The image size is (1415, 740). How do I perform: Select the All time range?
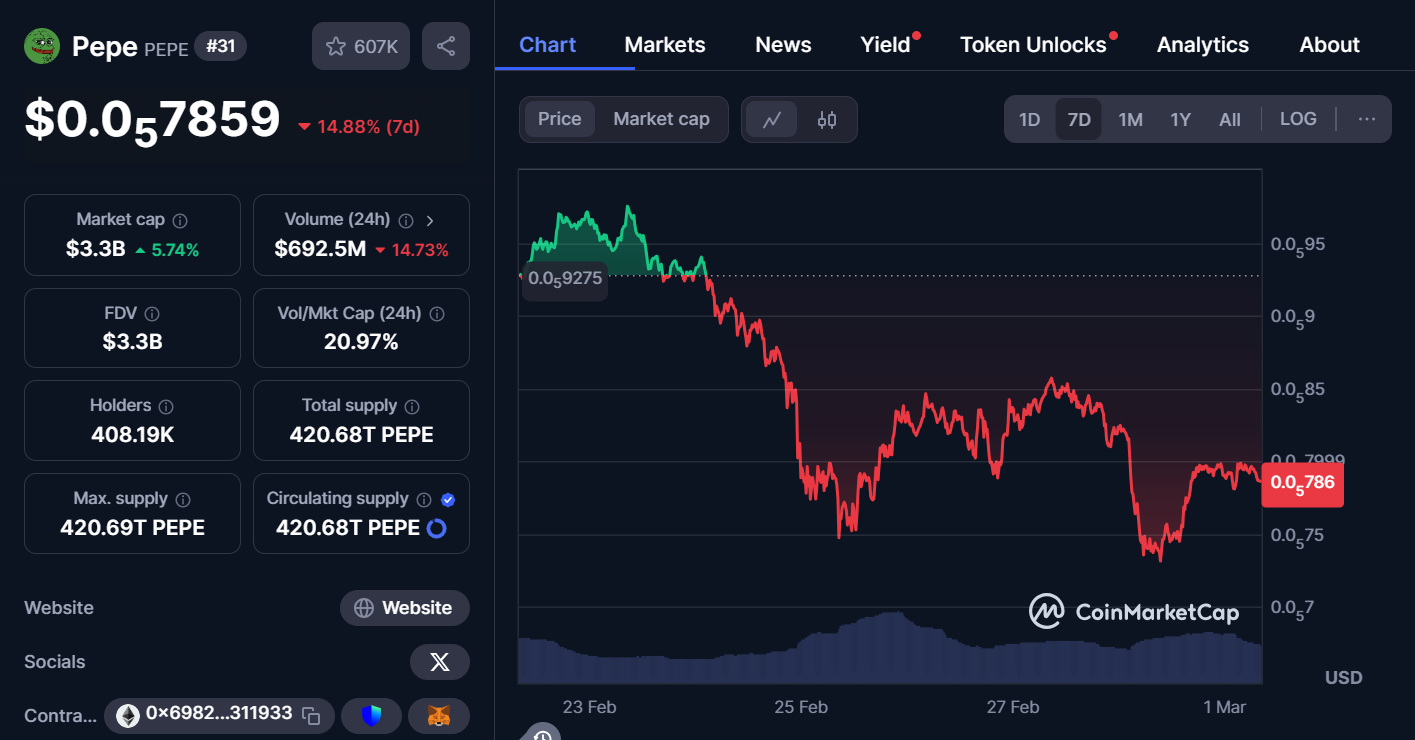(1230, 120)
